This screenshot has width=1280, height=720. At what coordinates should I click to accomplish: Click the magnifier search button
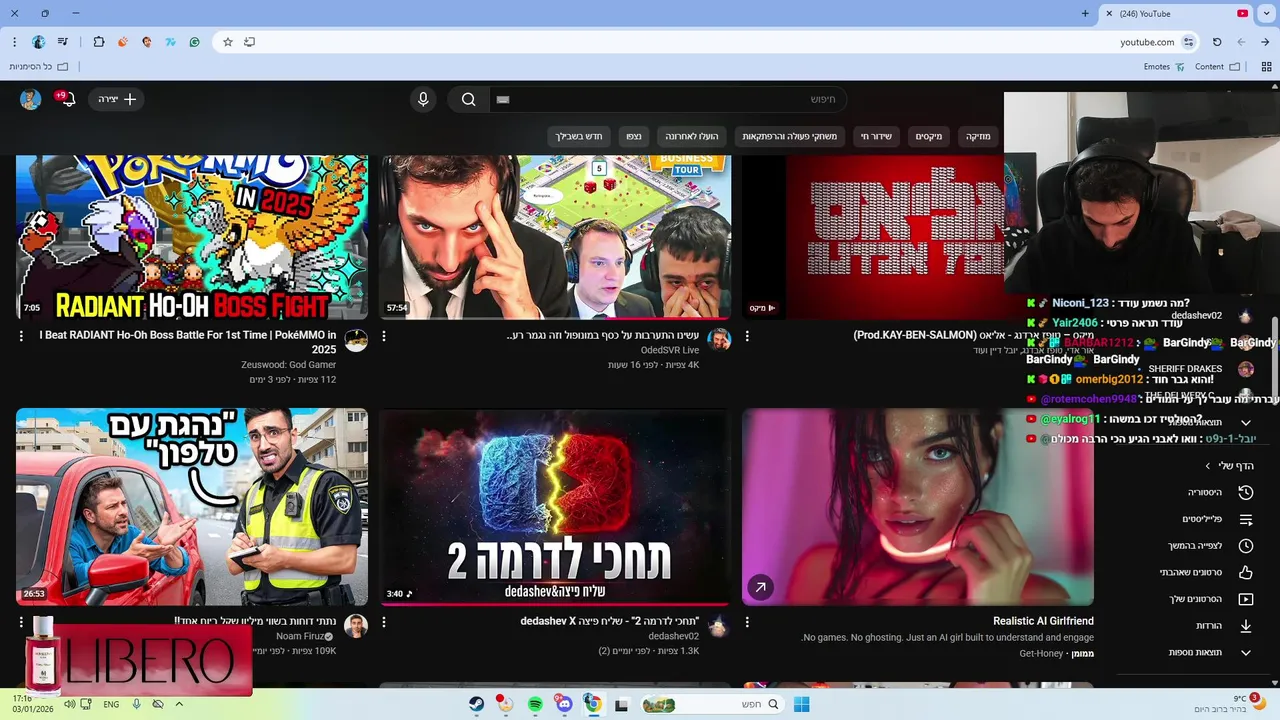[x=468, y=99]
